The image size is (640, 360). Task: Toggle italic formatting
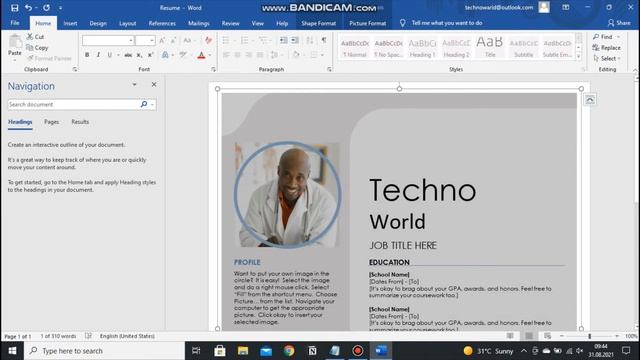tap(98, 55)
